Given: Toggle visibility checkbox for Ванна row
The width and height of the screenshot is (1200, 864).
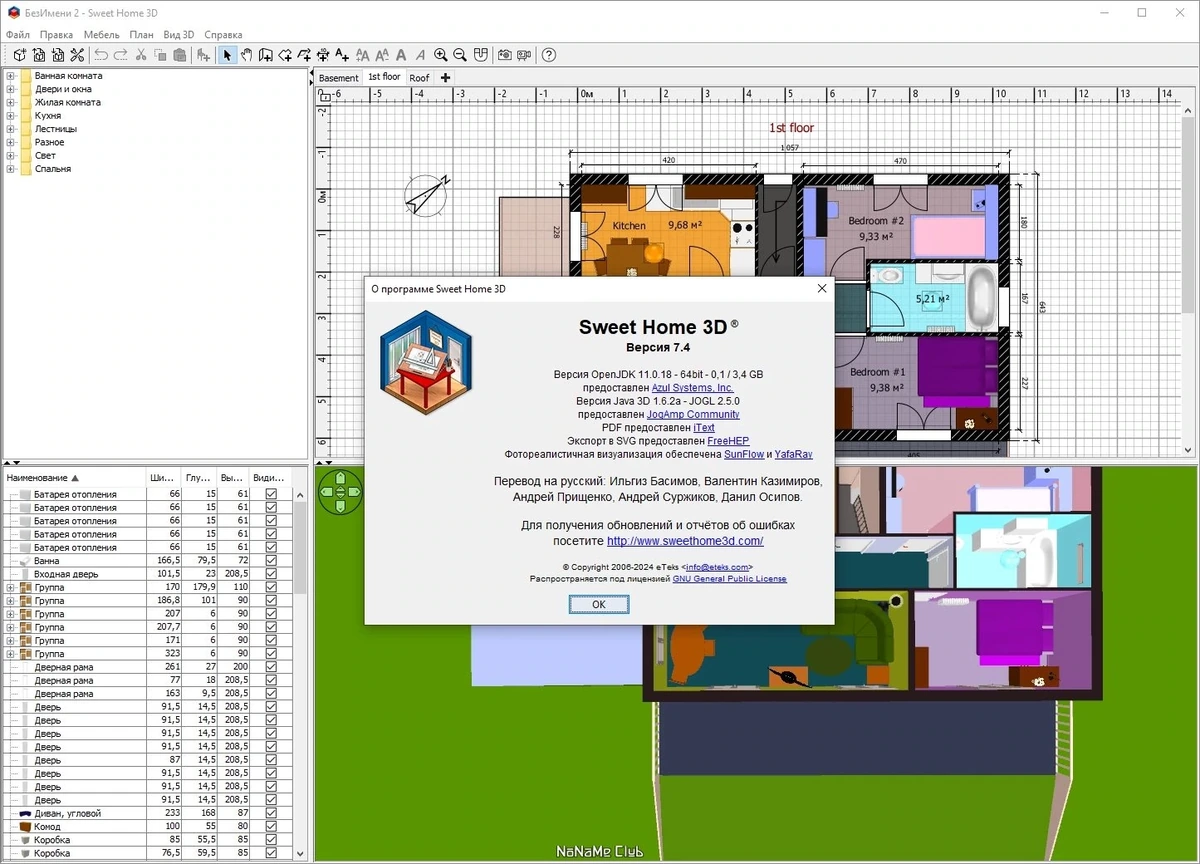Looking at the screenshot, I should click(271, 561).
